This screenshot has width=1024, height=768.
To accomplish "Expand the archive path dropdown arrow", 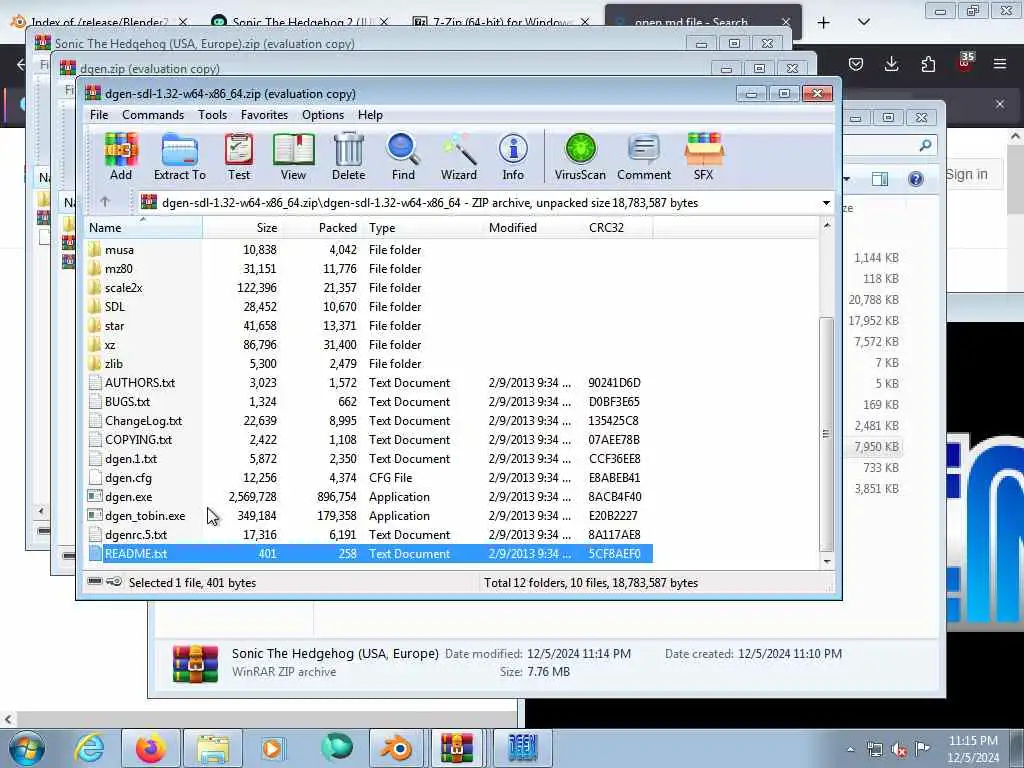I will (826, 202).
